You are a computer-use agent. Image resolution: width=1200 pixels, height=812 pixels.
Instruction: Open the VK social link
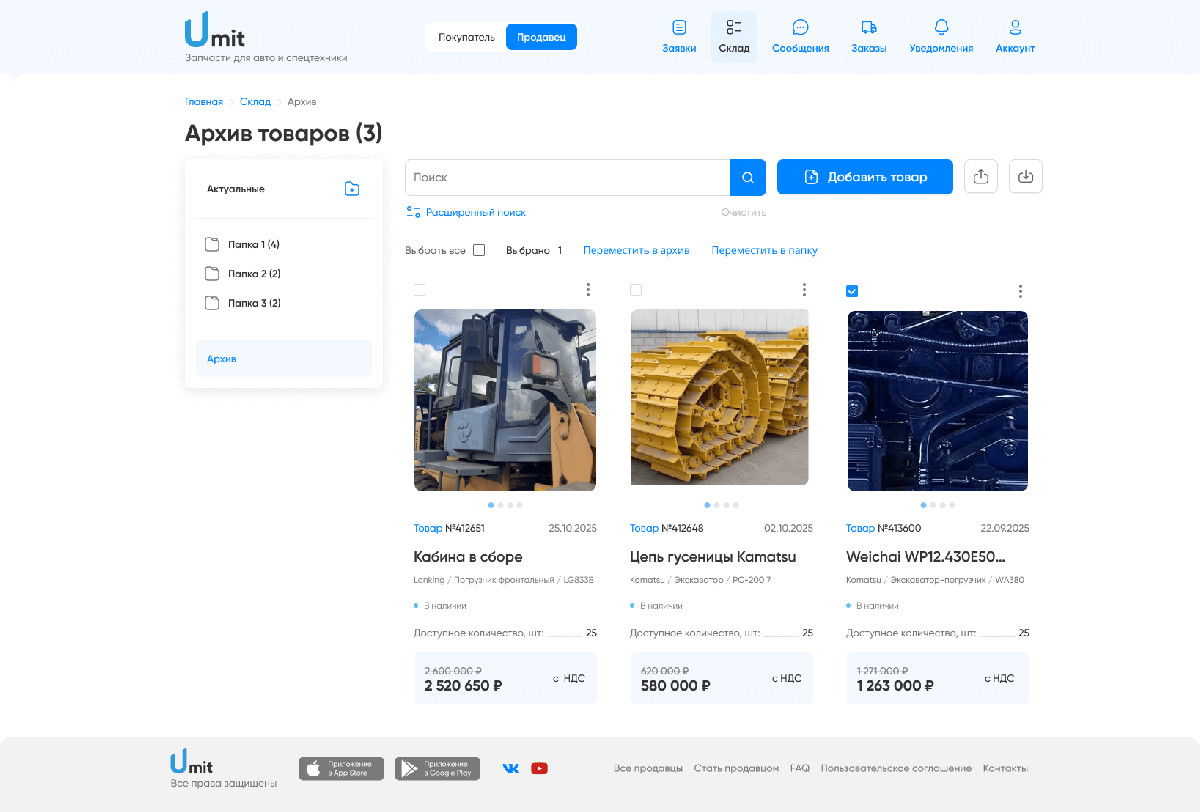pos(511,768)
